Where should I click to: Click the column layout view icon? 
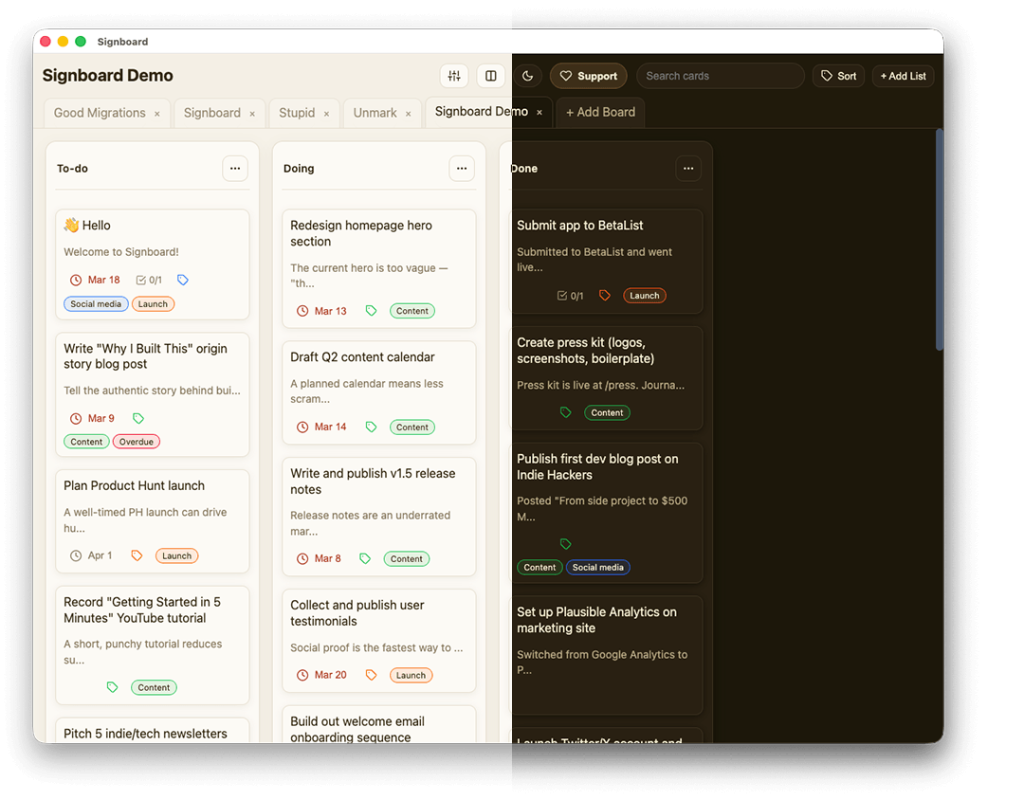tap(490, 76)
